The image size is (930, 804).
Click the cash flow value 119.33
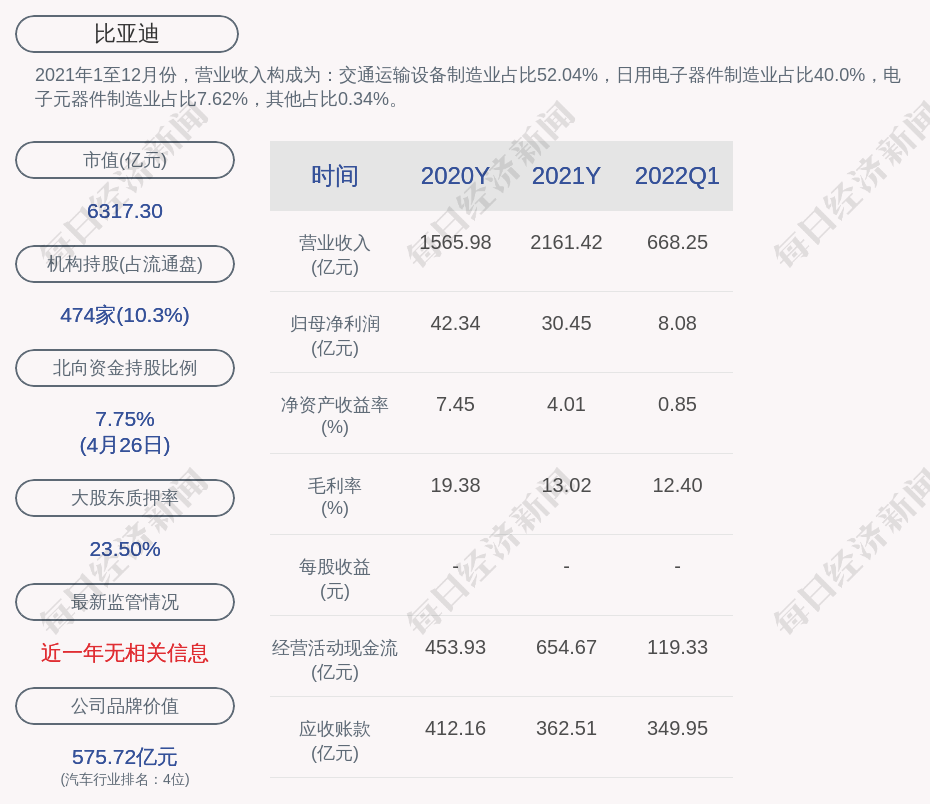click(677, 647)
